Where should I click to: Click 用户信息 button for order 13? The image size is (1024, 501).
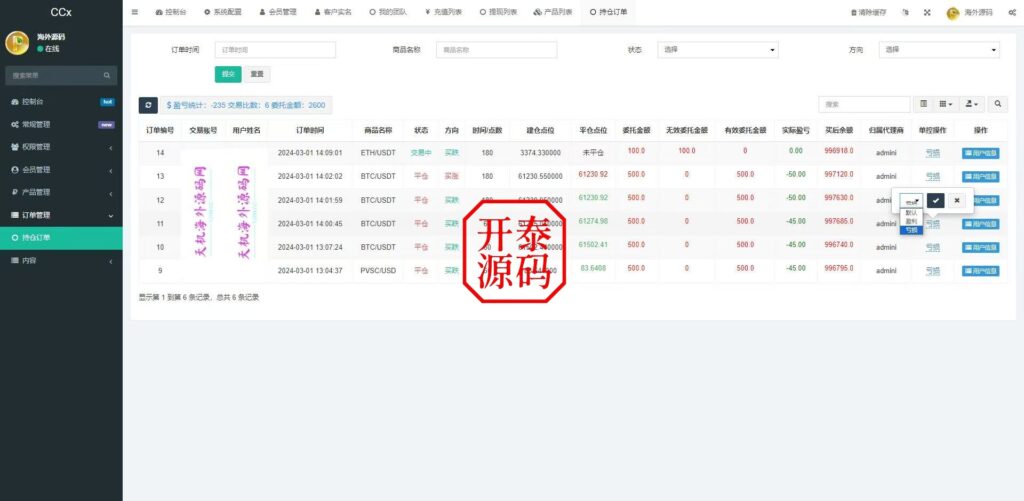click(x=980, y=177)
